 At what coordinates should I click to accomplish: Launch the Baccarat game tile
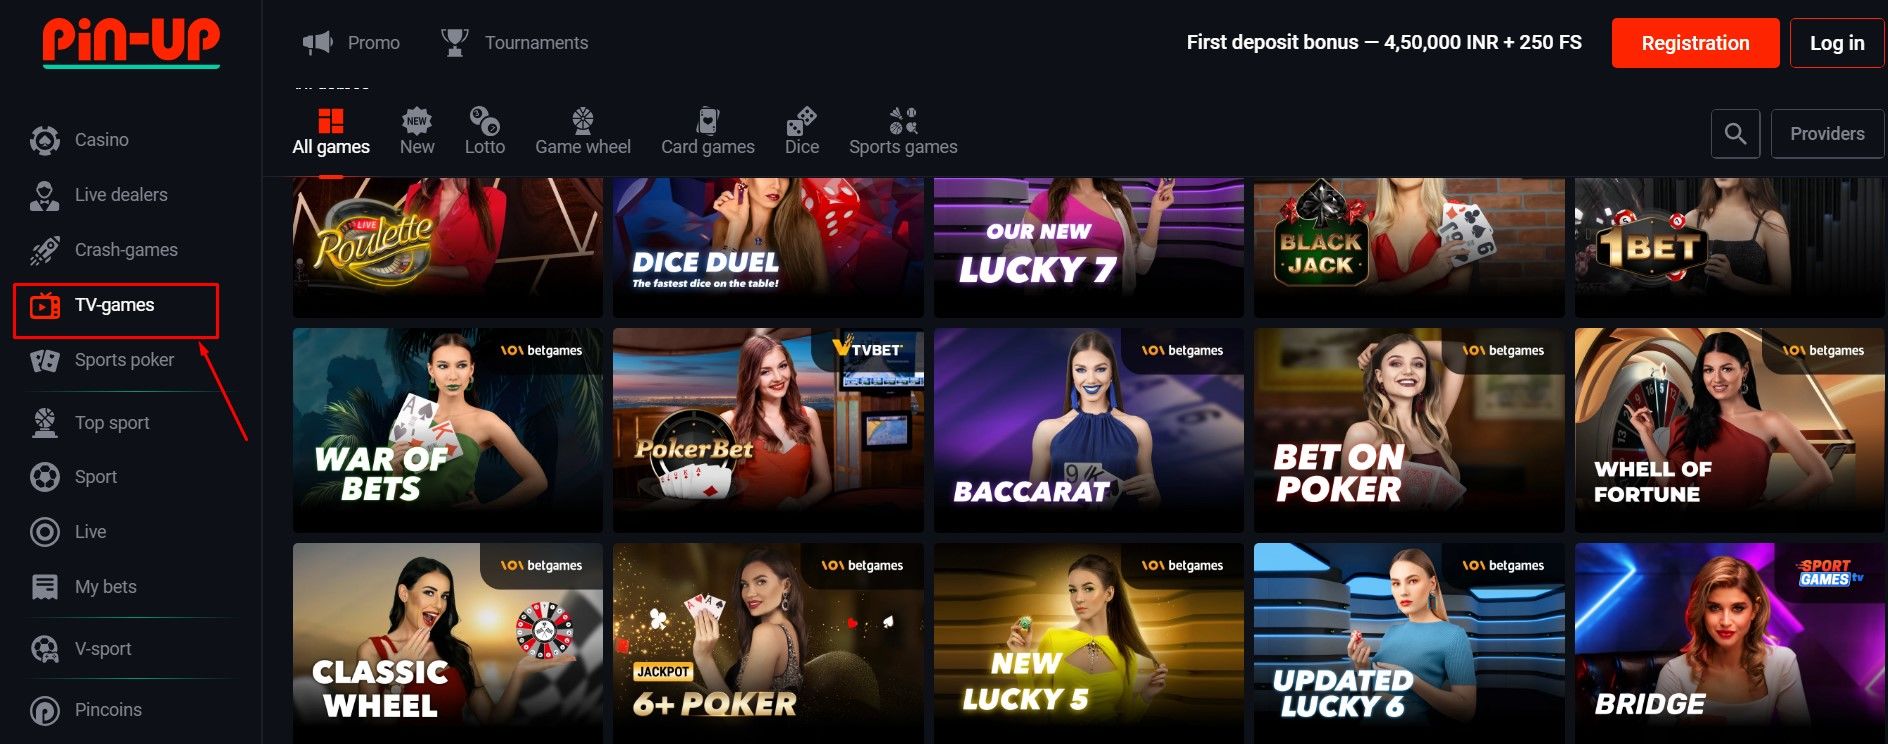click(x=1088, y=430)
